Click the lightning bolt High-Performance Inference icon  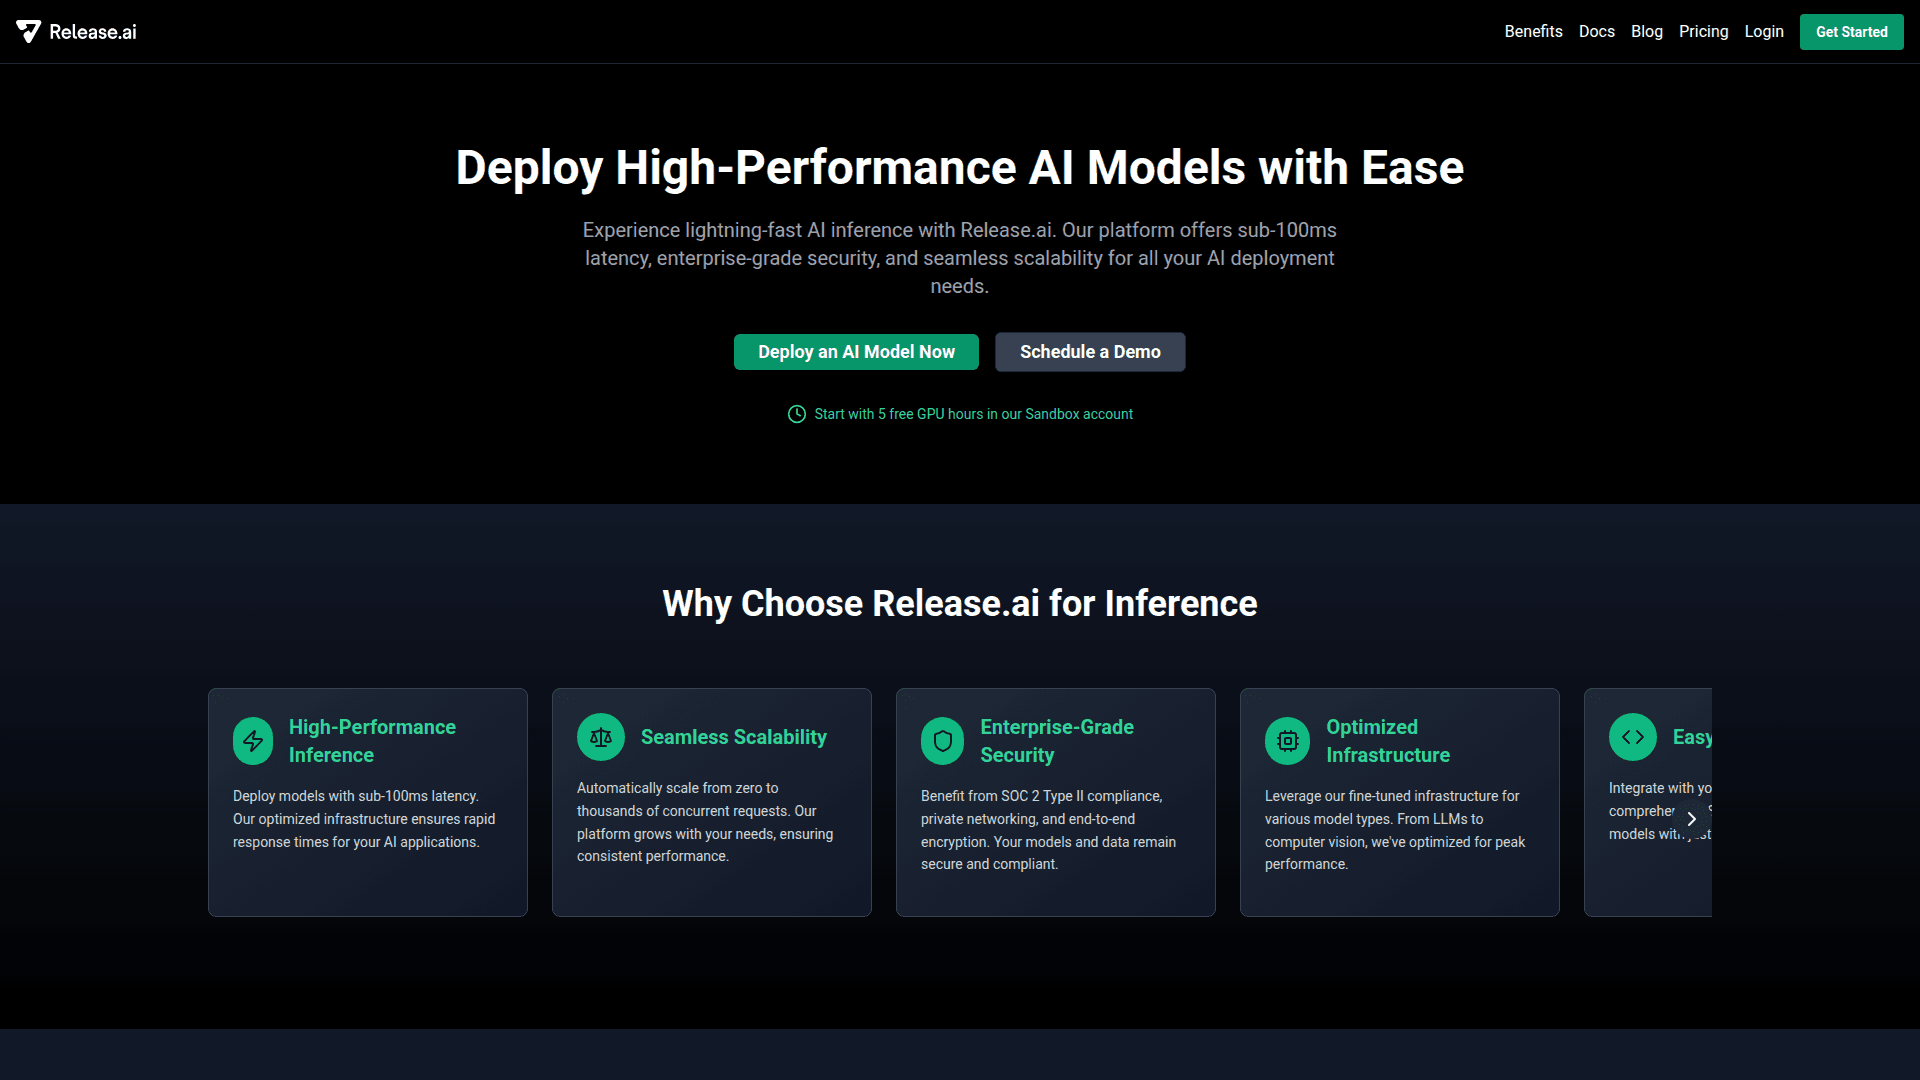[x=253, y=741]
